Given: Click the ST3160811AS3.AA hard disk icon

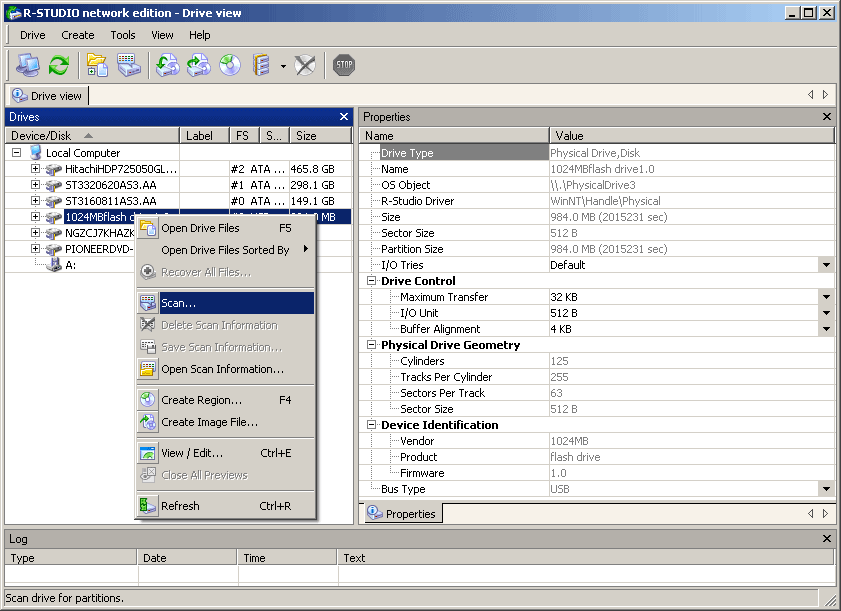Looking at the screenshot, I should 53,201.
